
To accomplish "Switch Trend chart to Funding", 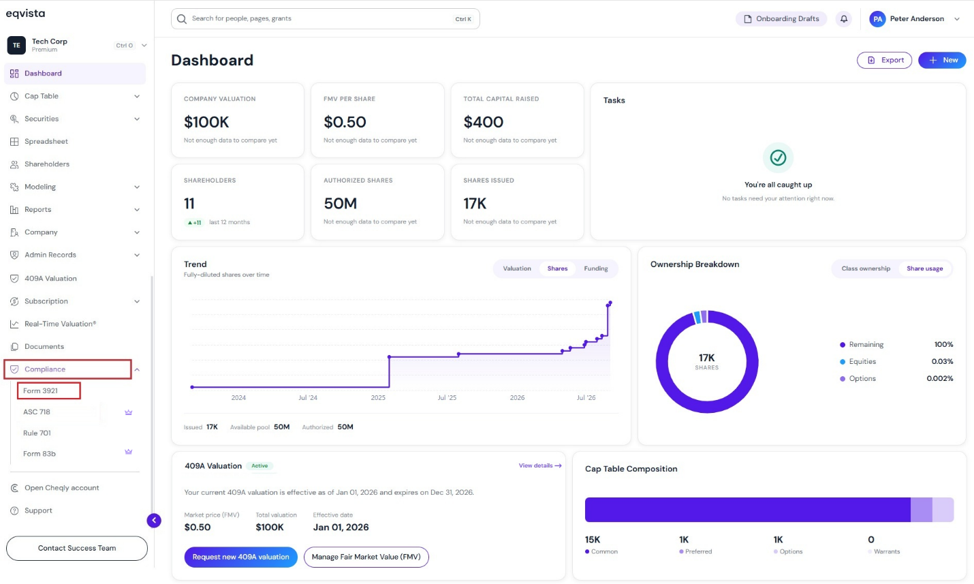I will point(596,268).
